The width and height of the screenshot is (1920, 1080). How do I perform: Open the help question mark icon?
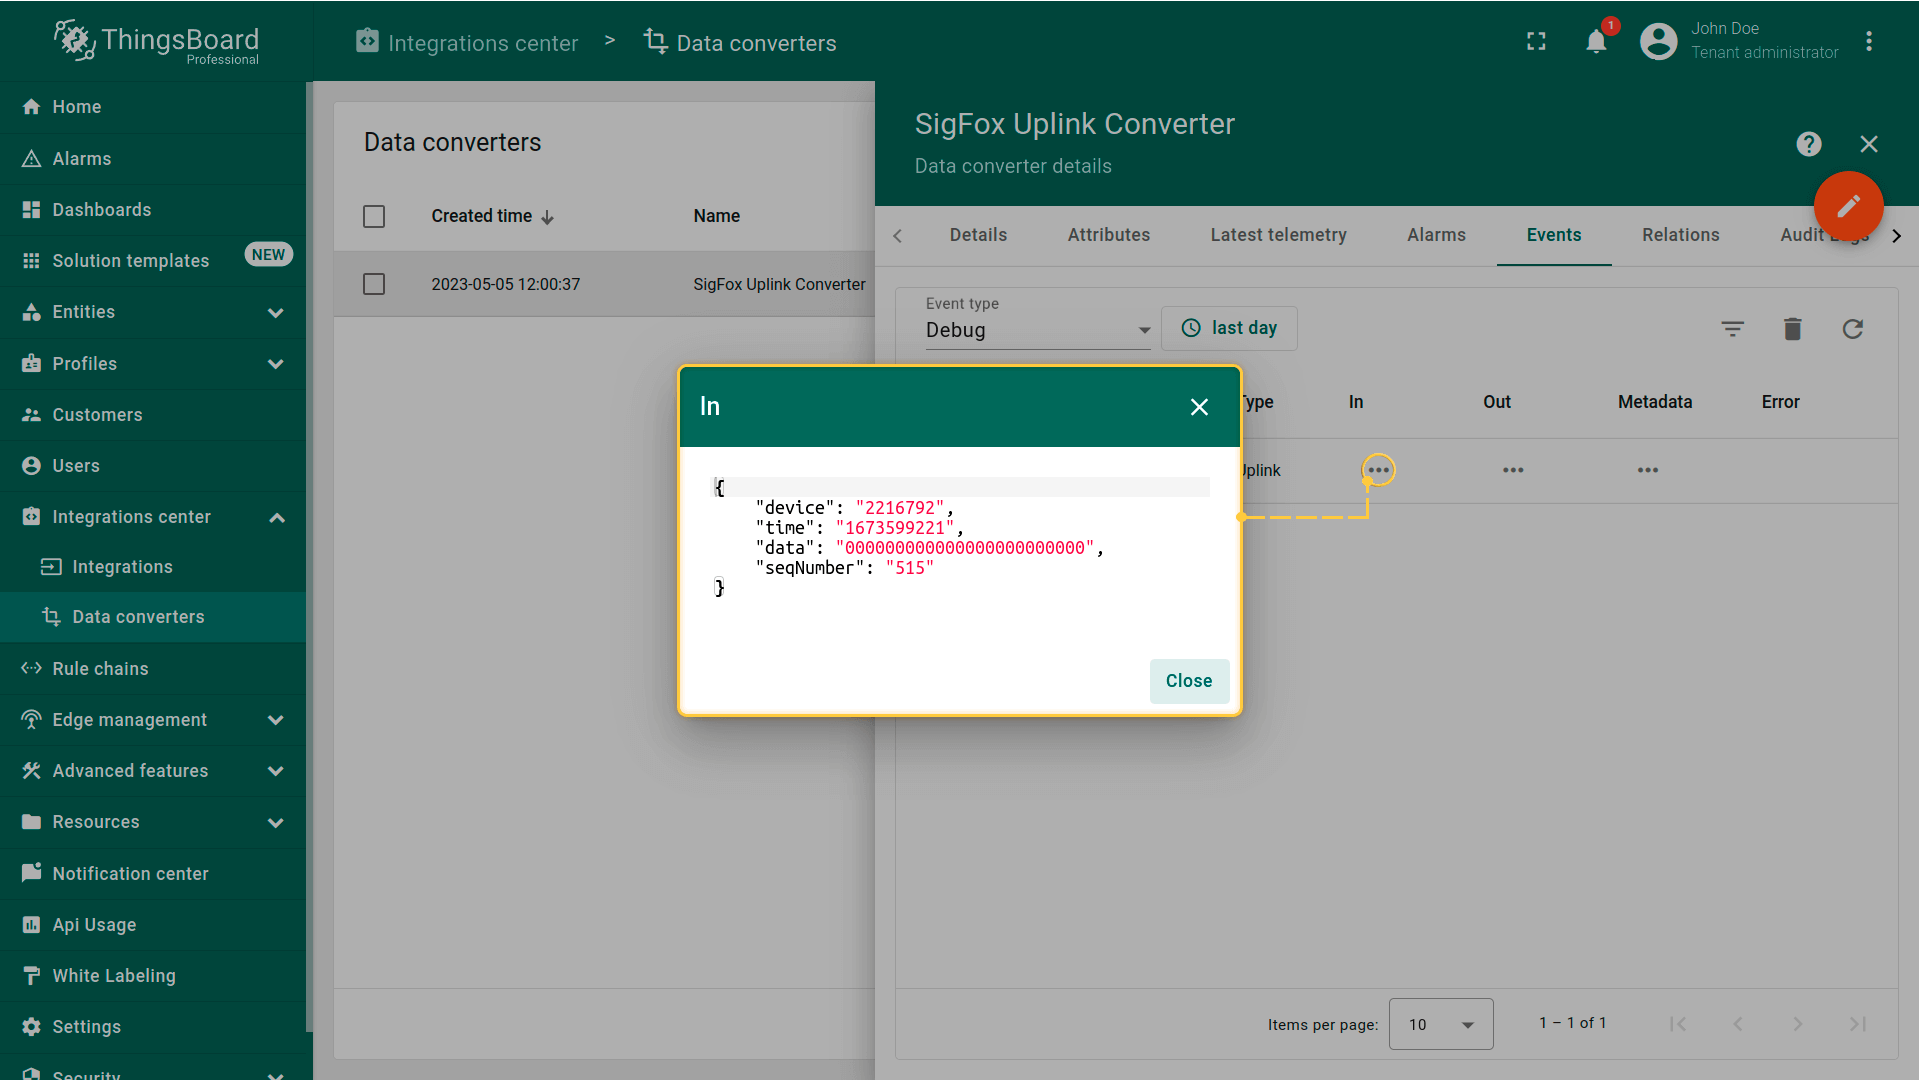[x=1808, y=144]
